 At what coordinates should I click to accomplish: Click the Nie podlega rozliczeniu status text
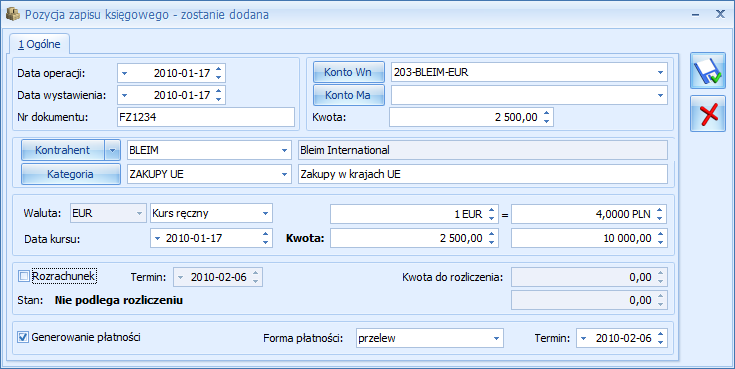(119, 300)
